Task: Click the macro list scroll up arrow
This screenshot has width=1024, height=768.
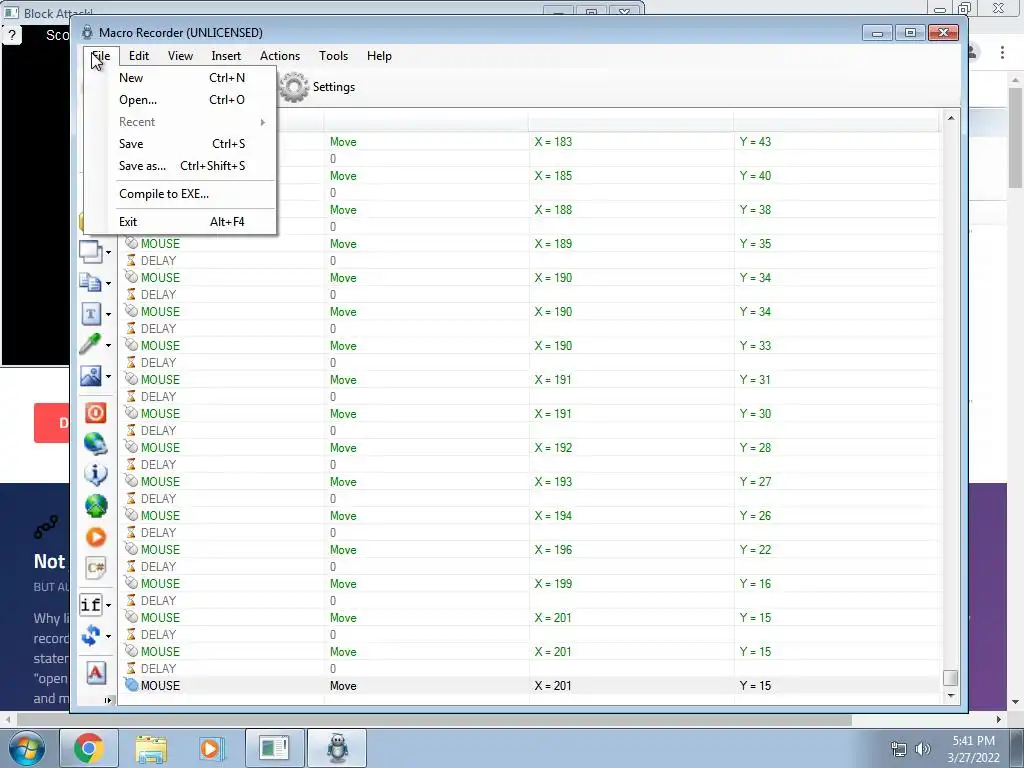Action: tap(951, 118)
